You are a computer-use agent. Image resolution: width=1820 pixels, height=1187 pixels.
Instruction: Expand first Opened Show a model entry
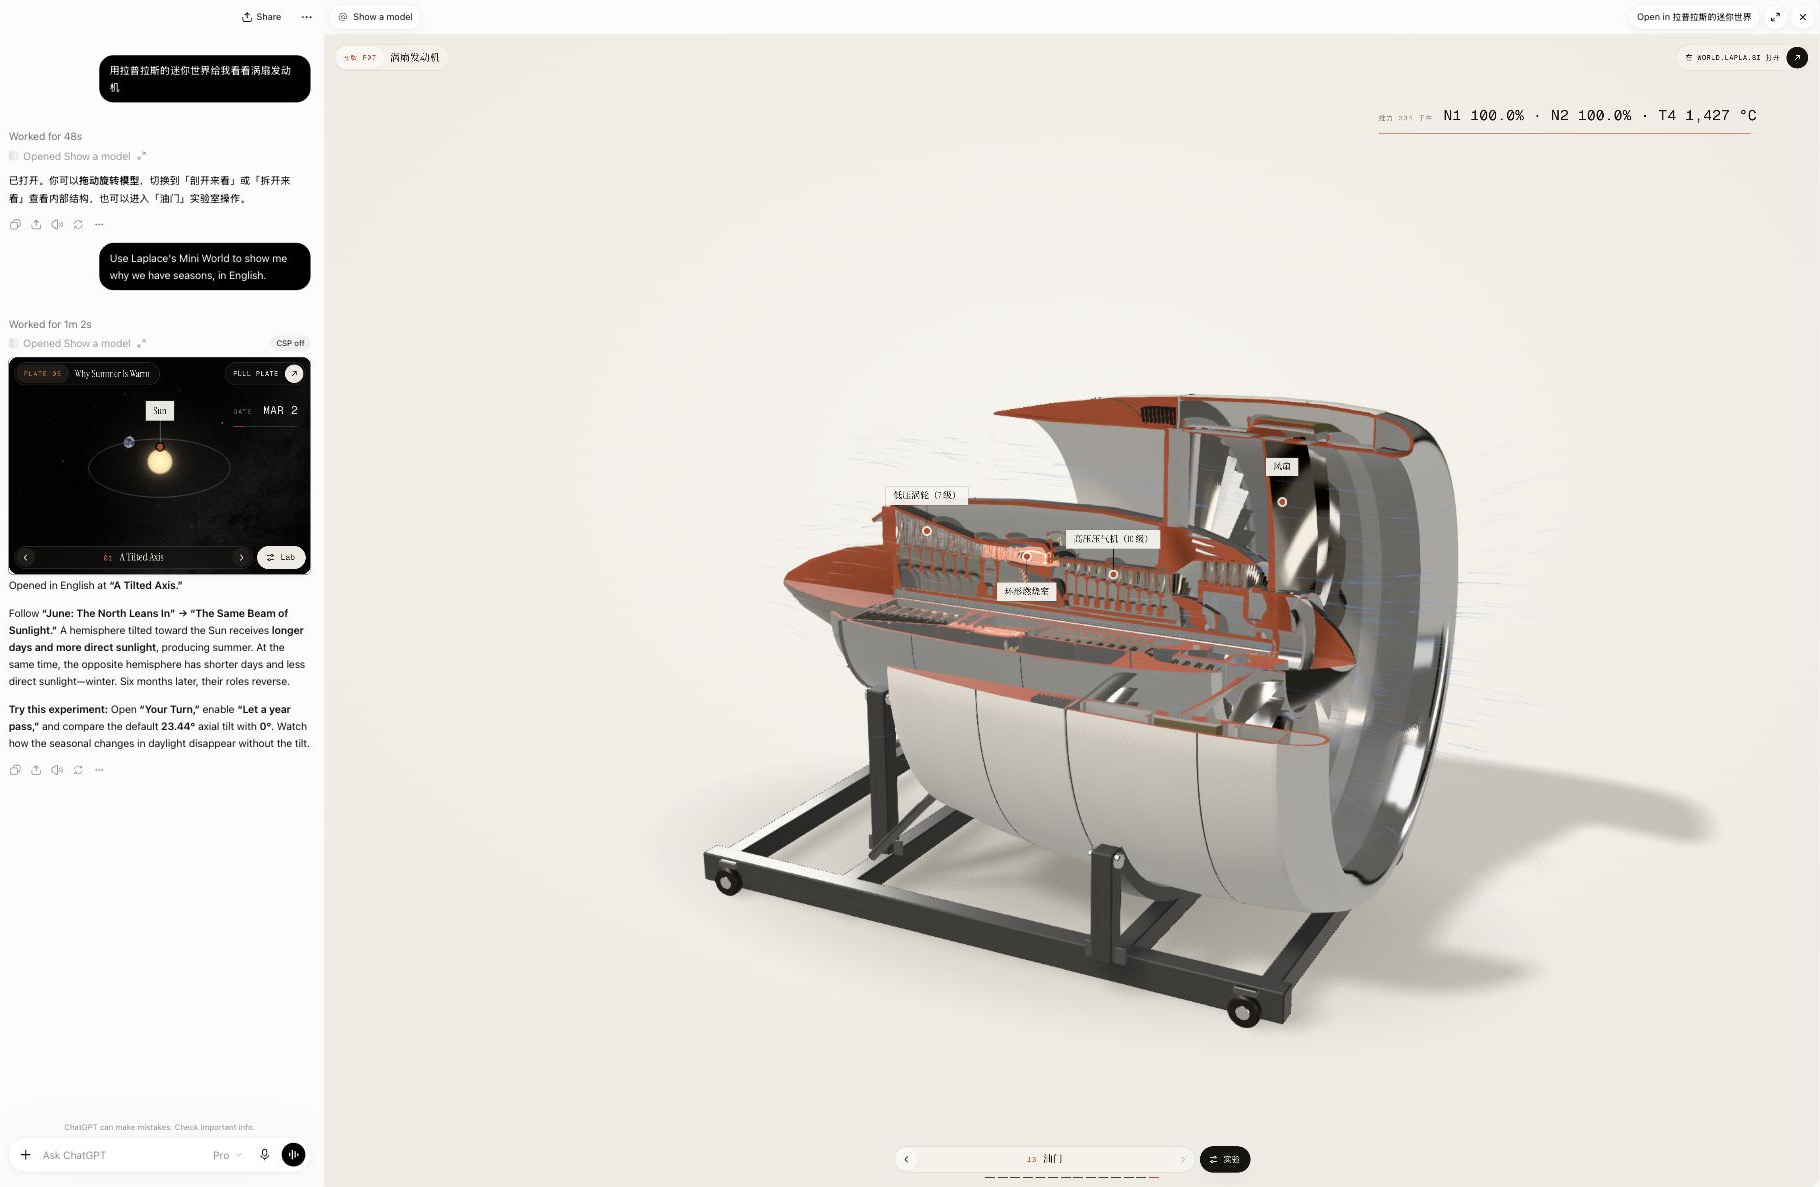tap(141, 156)
